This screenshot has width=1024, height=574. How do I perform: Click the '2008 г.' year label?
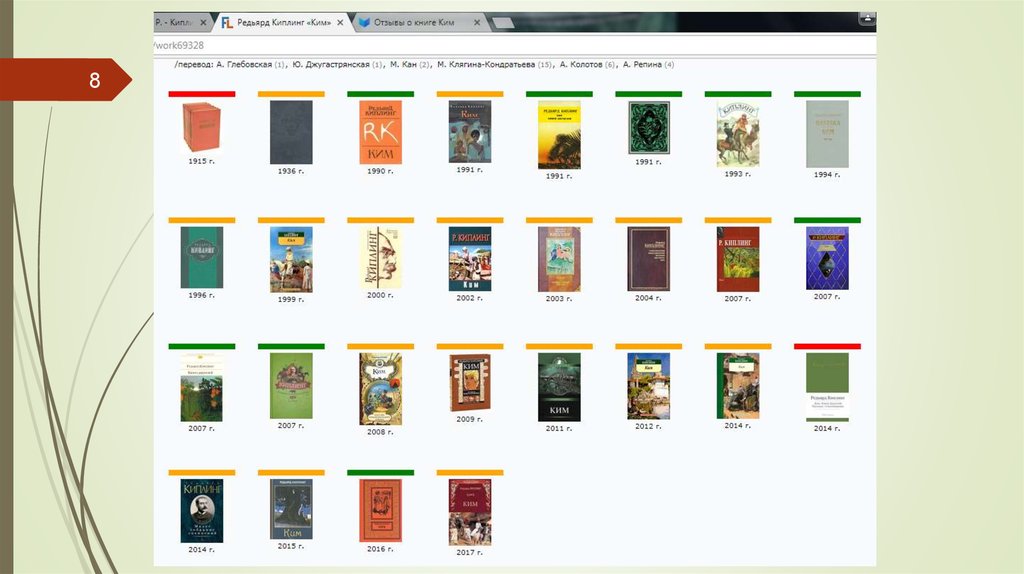tap(381, 432)
